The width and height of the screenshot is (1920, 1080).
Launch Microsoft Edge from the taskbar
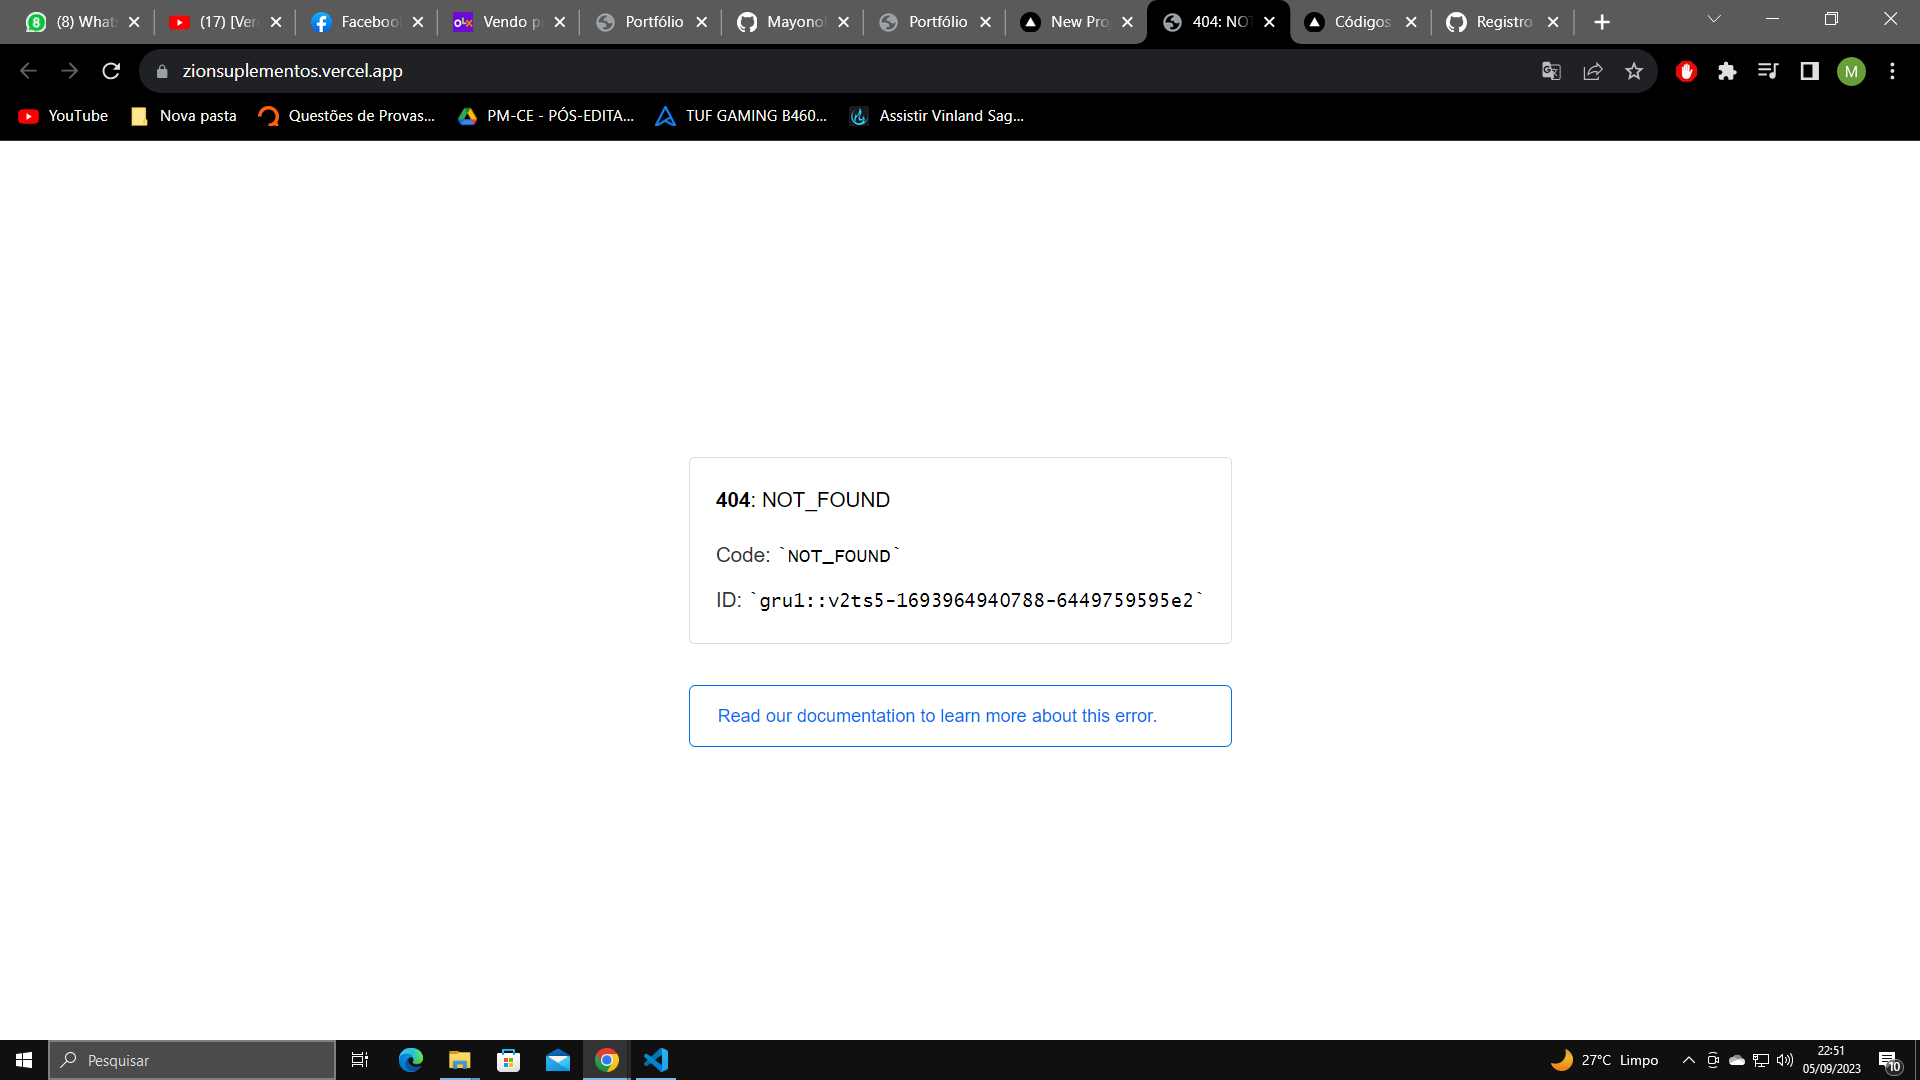(410, 1060)
